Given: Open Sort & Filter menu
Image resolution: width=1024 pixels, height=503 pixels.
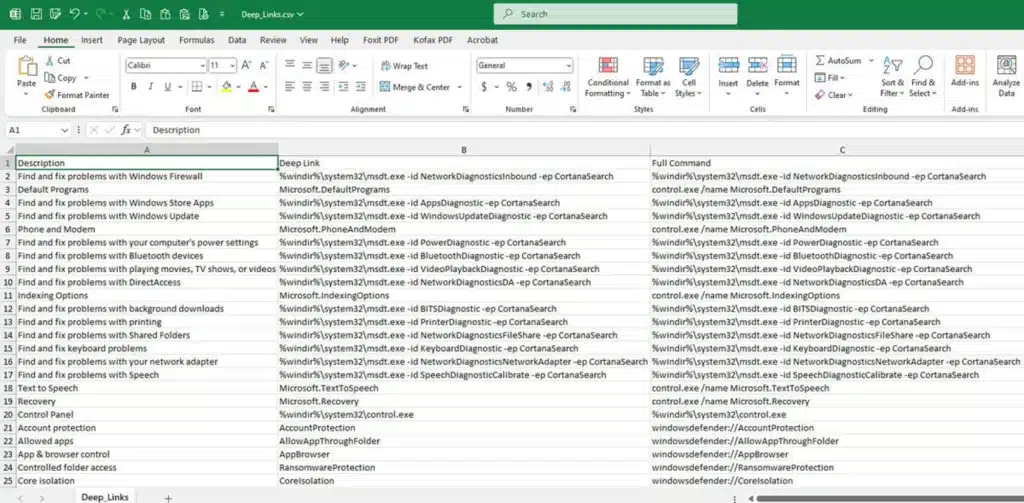Looking at the screenshot, I should pyautogui.click(x=892, y=77).
